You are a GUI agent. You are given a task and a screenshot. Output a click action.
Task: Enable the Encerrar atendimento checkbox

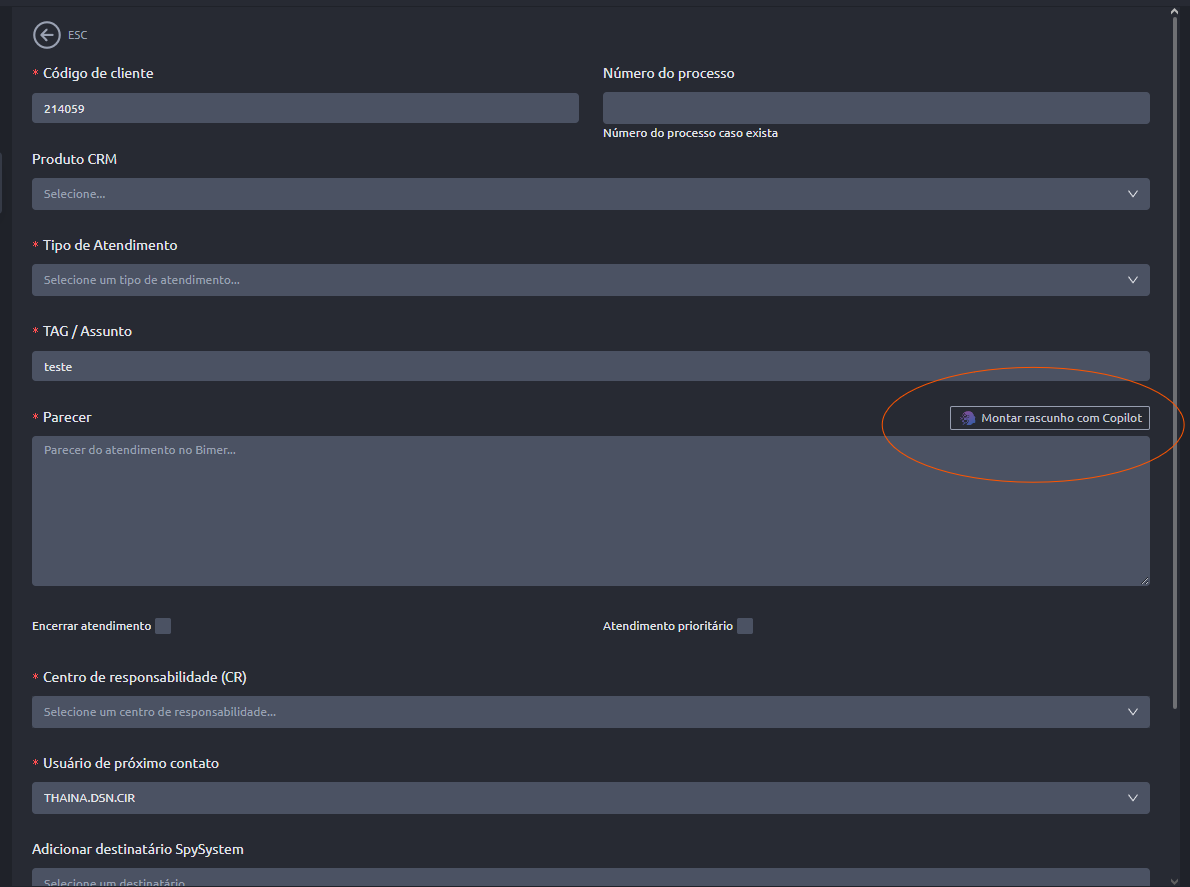coord(163,626)
